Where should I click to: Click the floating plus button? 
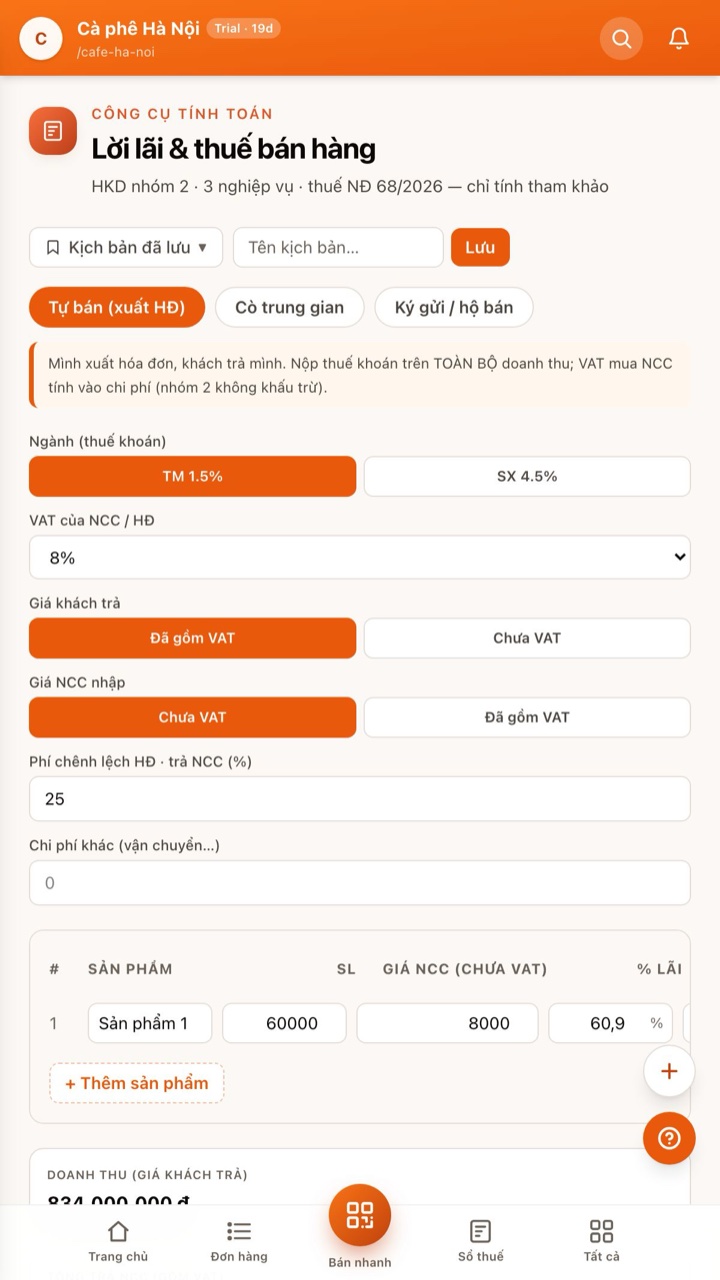669,1071
